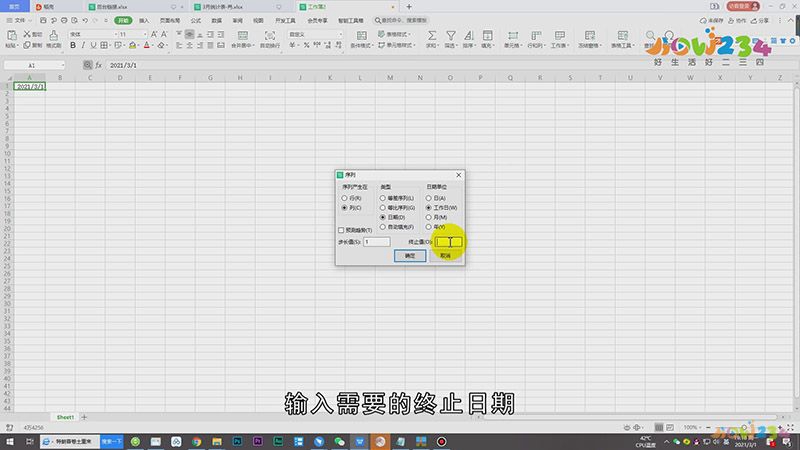Viewport: 800px width, 450px height.
Task: Open the Windows Start menu
Action: pyautogui.click(x=9, y=441)
